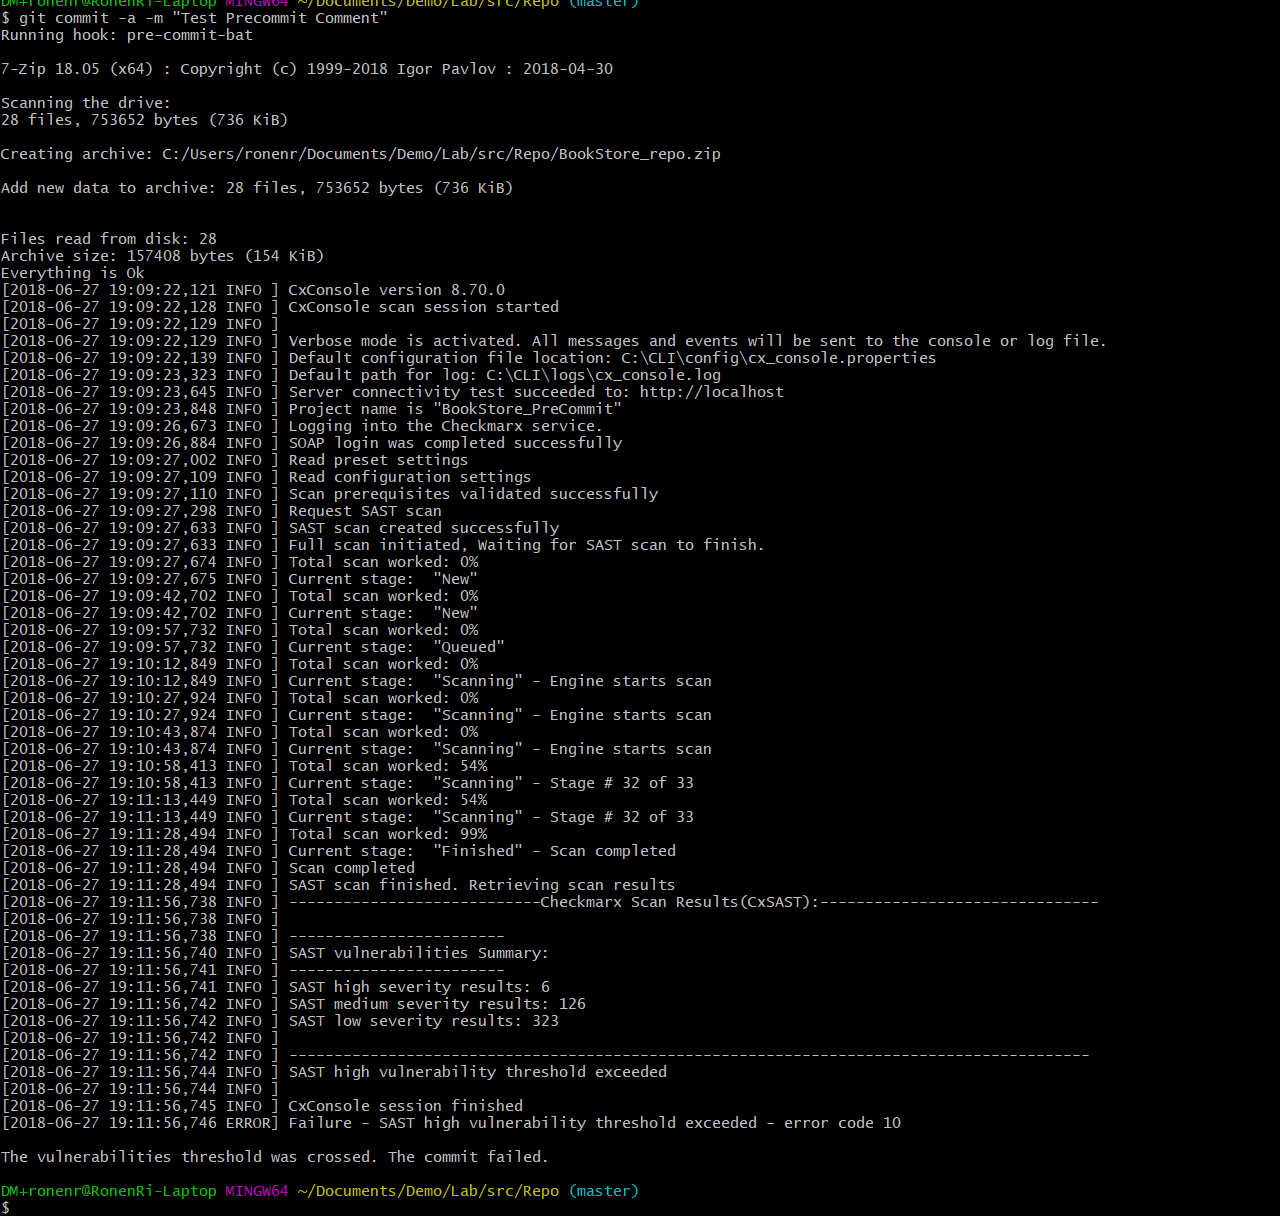Click the 'Everything is Ok' message
Screen dimensions: 1280x1216
73,273
